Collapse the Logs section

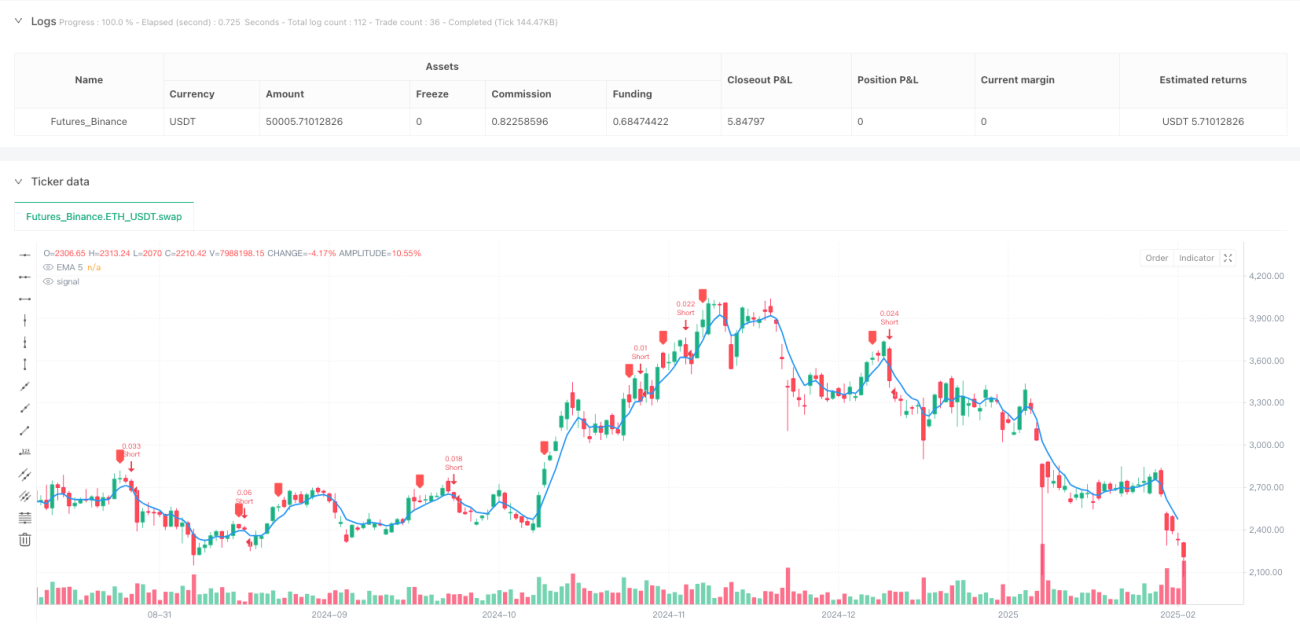tap(18, 21)
